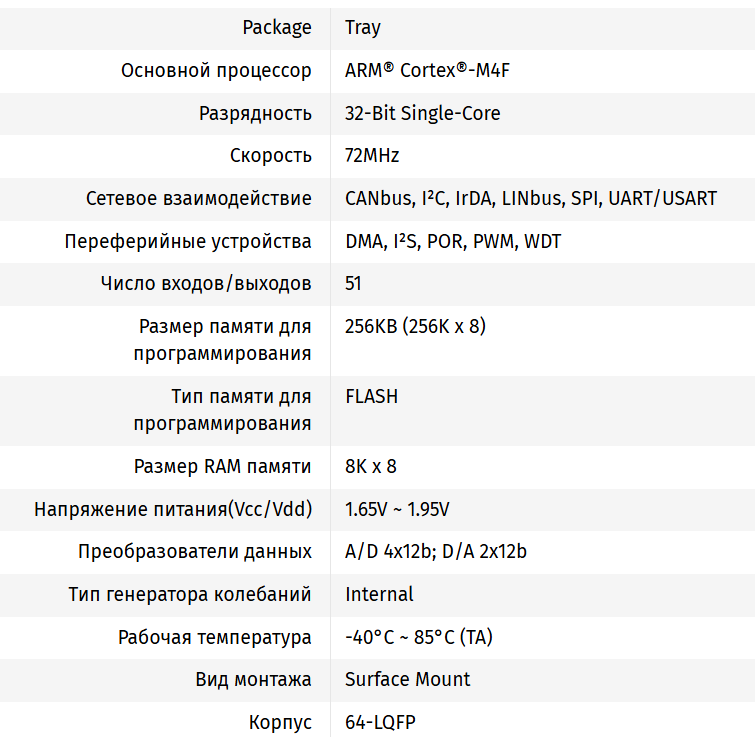Click the "8K x 8" RAM value
755x737 pixels.
tap(370, 466)
